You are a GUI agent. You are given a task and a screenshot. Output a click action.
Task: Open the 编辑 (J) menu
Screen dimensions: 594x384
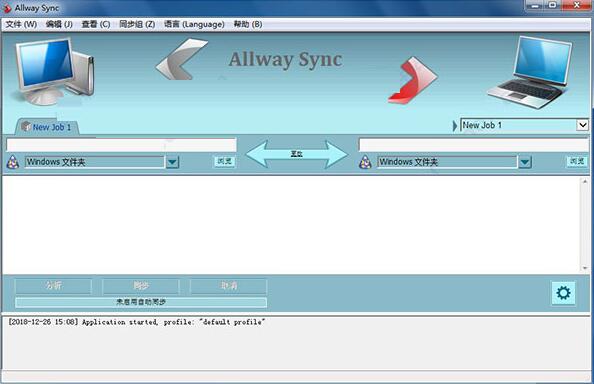[x=59, y=24]
